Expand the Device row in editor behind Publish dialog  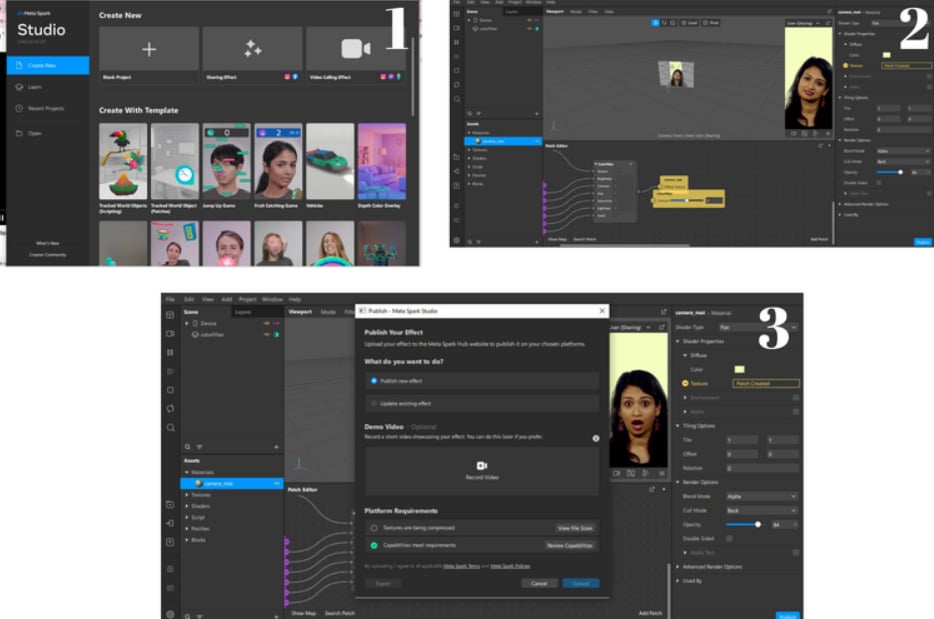[187, 324]
